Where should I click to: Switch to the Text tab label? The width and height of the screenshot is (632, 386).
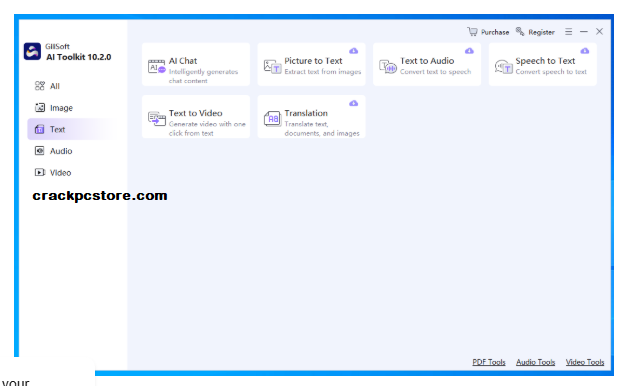[57, 129]
